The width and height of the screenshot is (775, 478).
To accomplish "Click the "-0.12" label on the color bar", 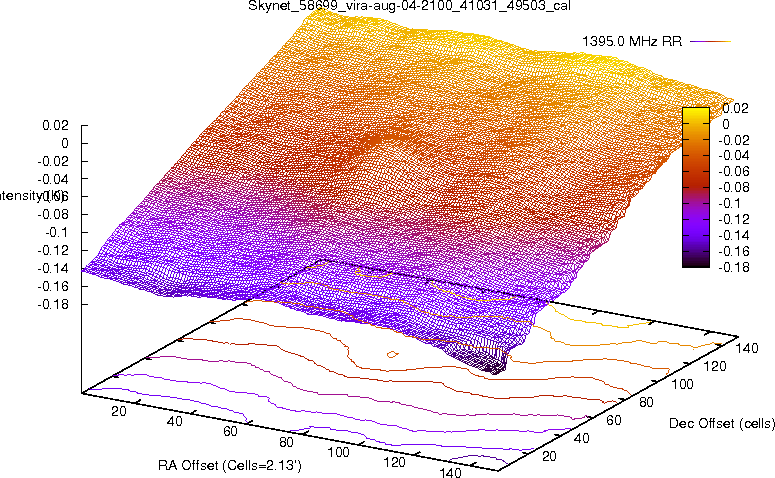I will click(733, 219).
